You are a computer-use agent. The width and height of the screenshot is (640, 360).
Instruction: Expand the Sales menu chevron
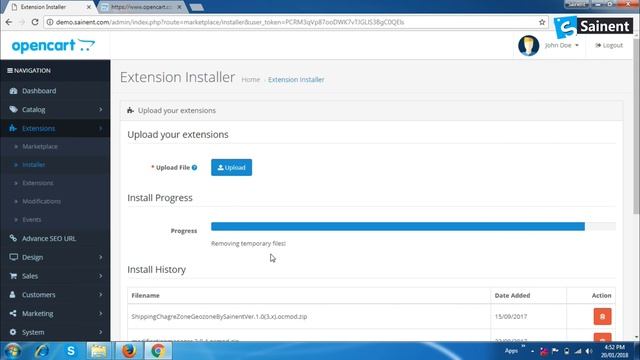(x=100, y=276)
